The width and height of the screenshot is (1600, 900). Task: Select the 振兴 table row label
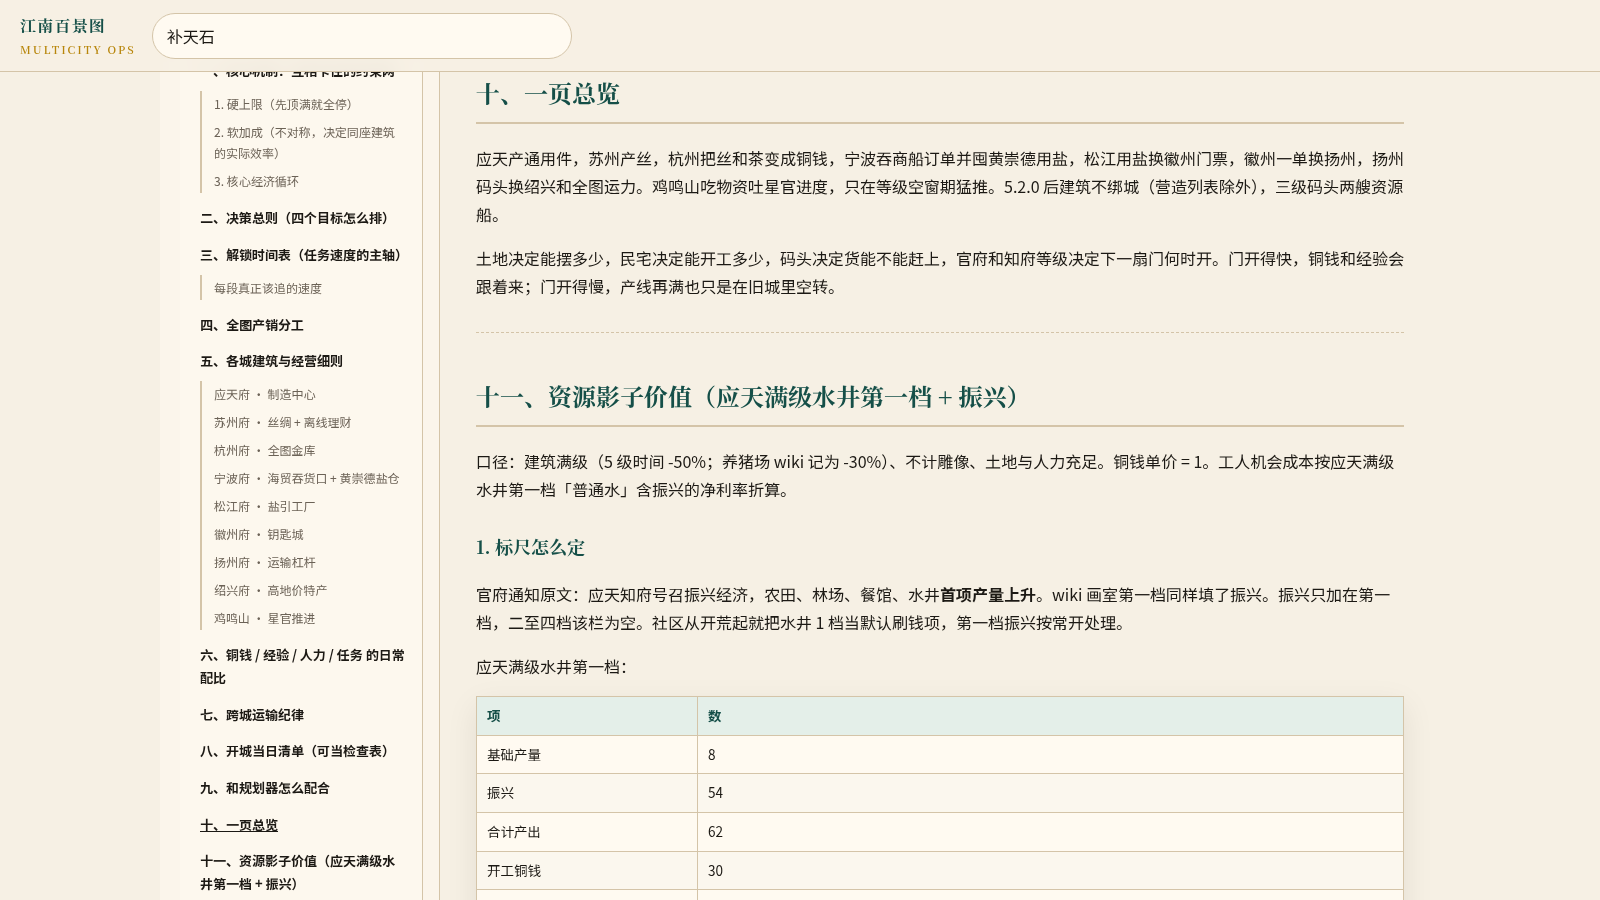click(x=587, y=793)
